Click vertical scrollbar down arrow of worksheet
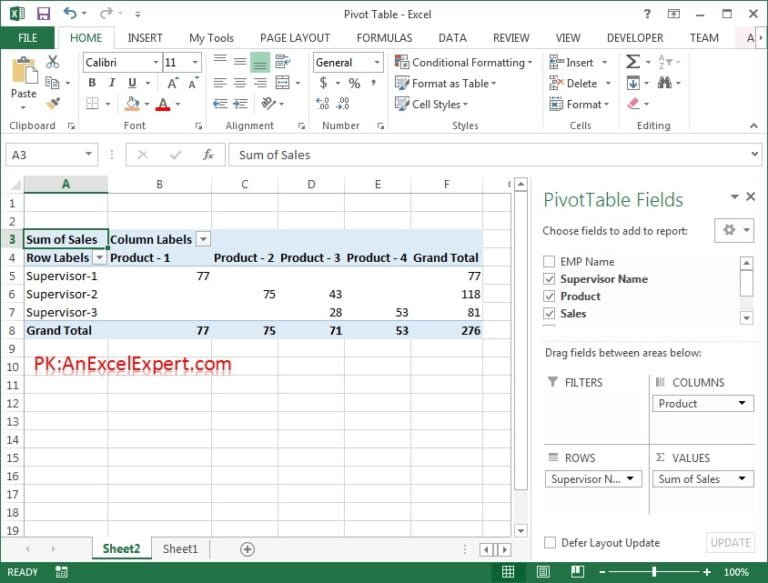 (521, 530)
